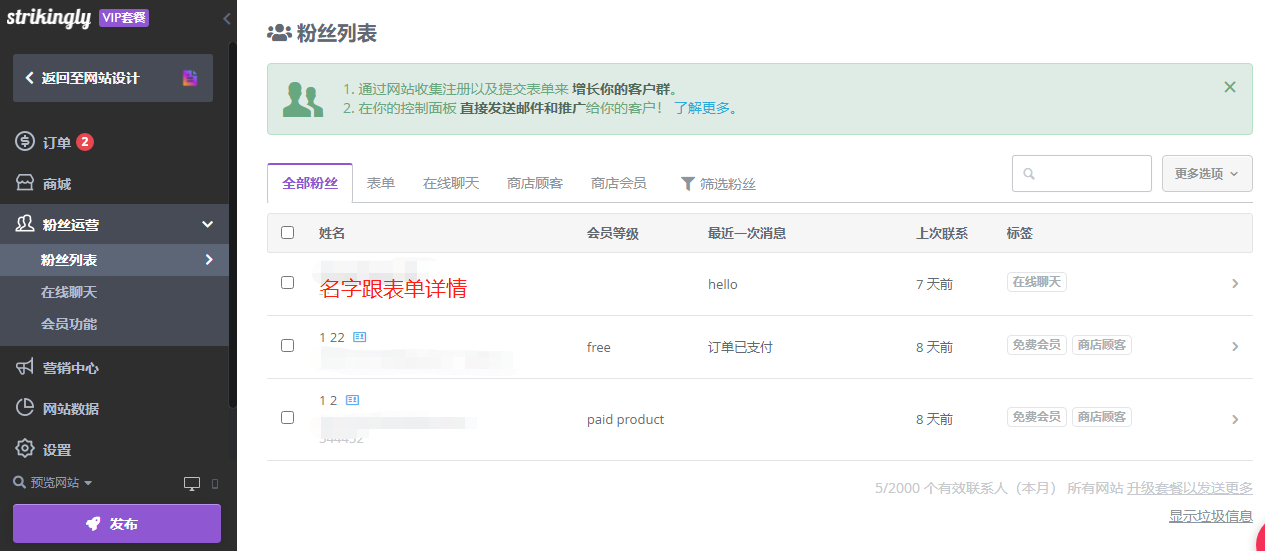Click the 订单 dollar icon
1265x551 pixels.
click(25, 141)
